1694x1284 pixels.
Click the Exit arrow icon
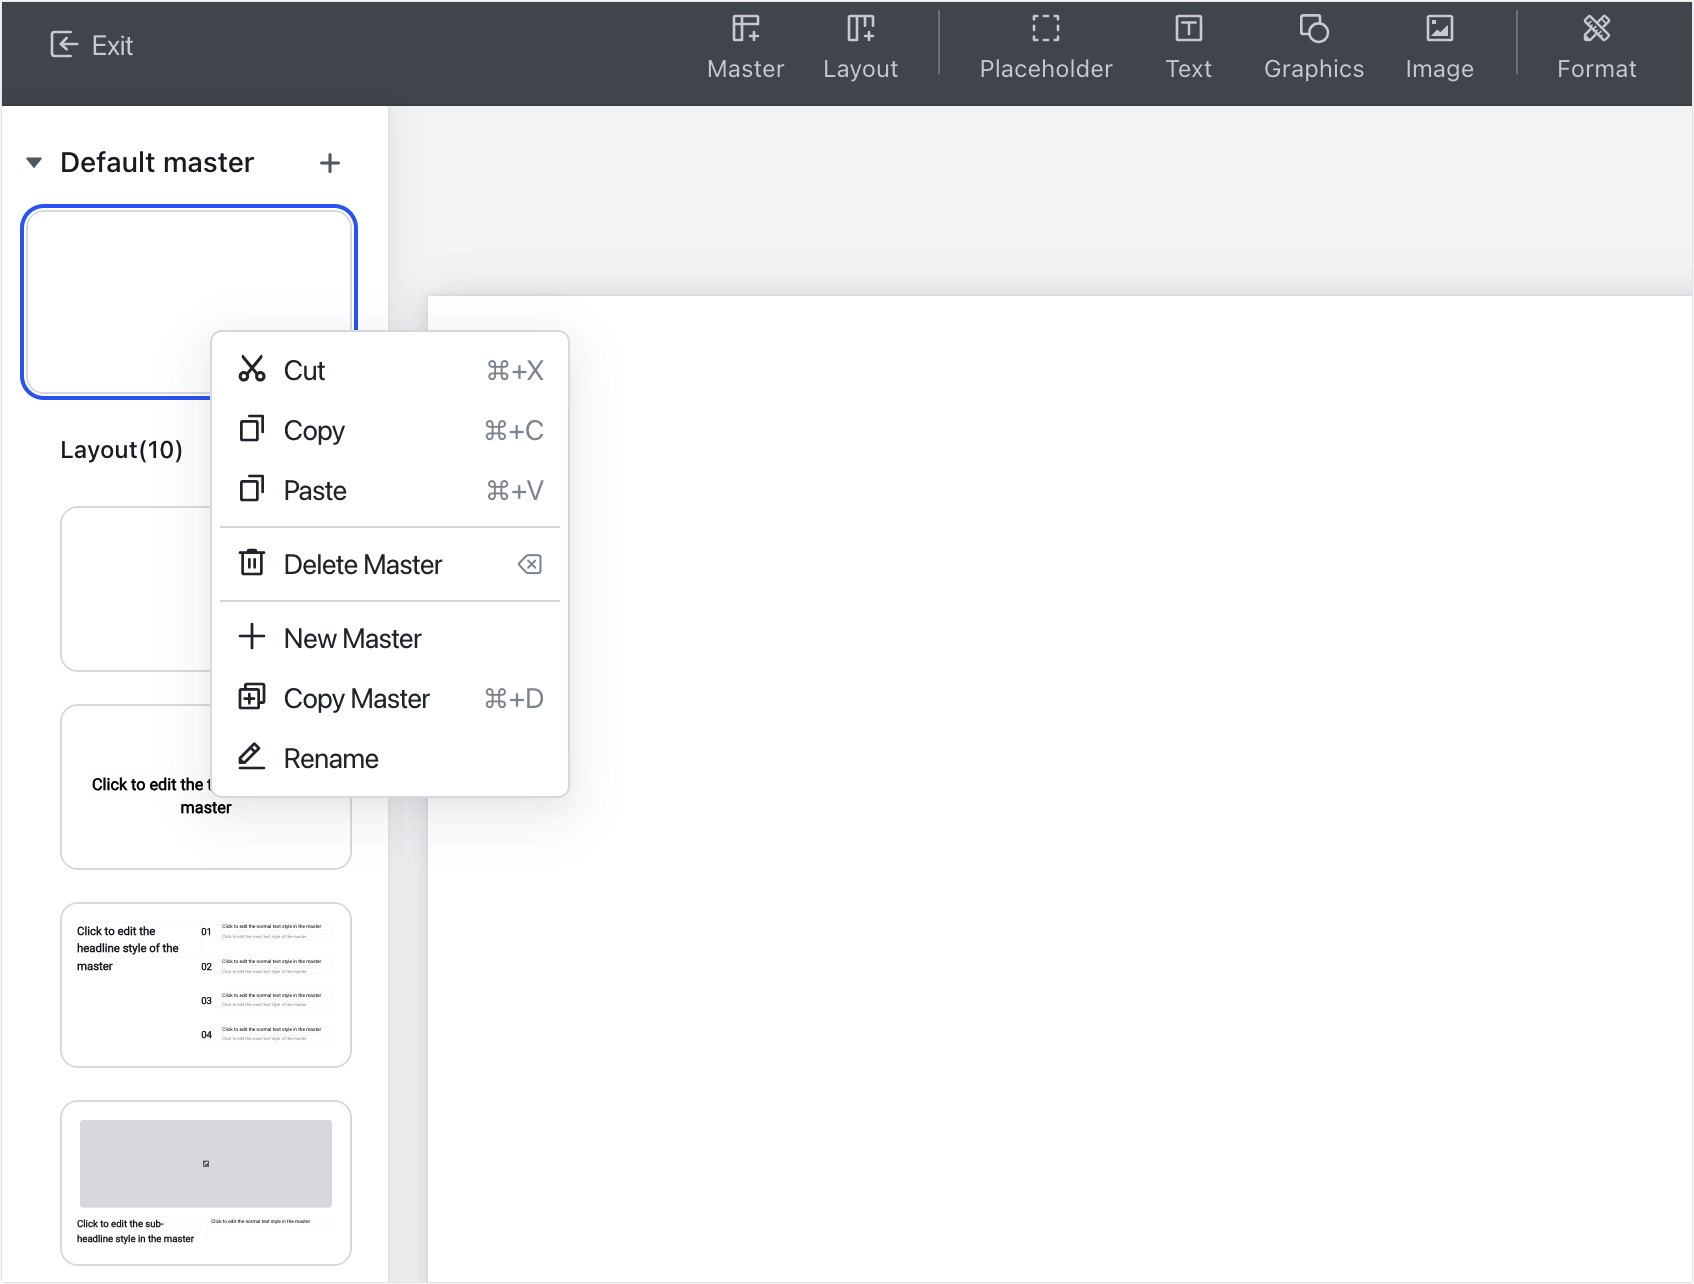pos(63,43)
